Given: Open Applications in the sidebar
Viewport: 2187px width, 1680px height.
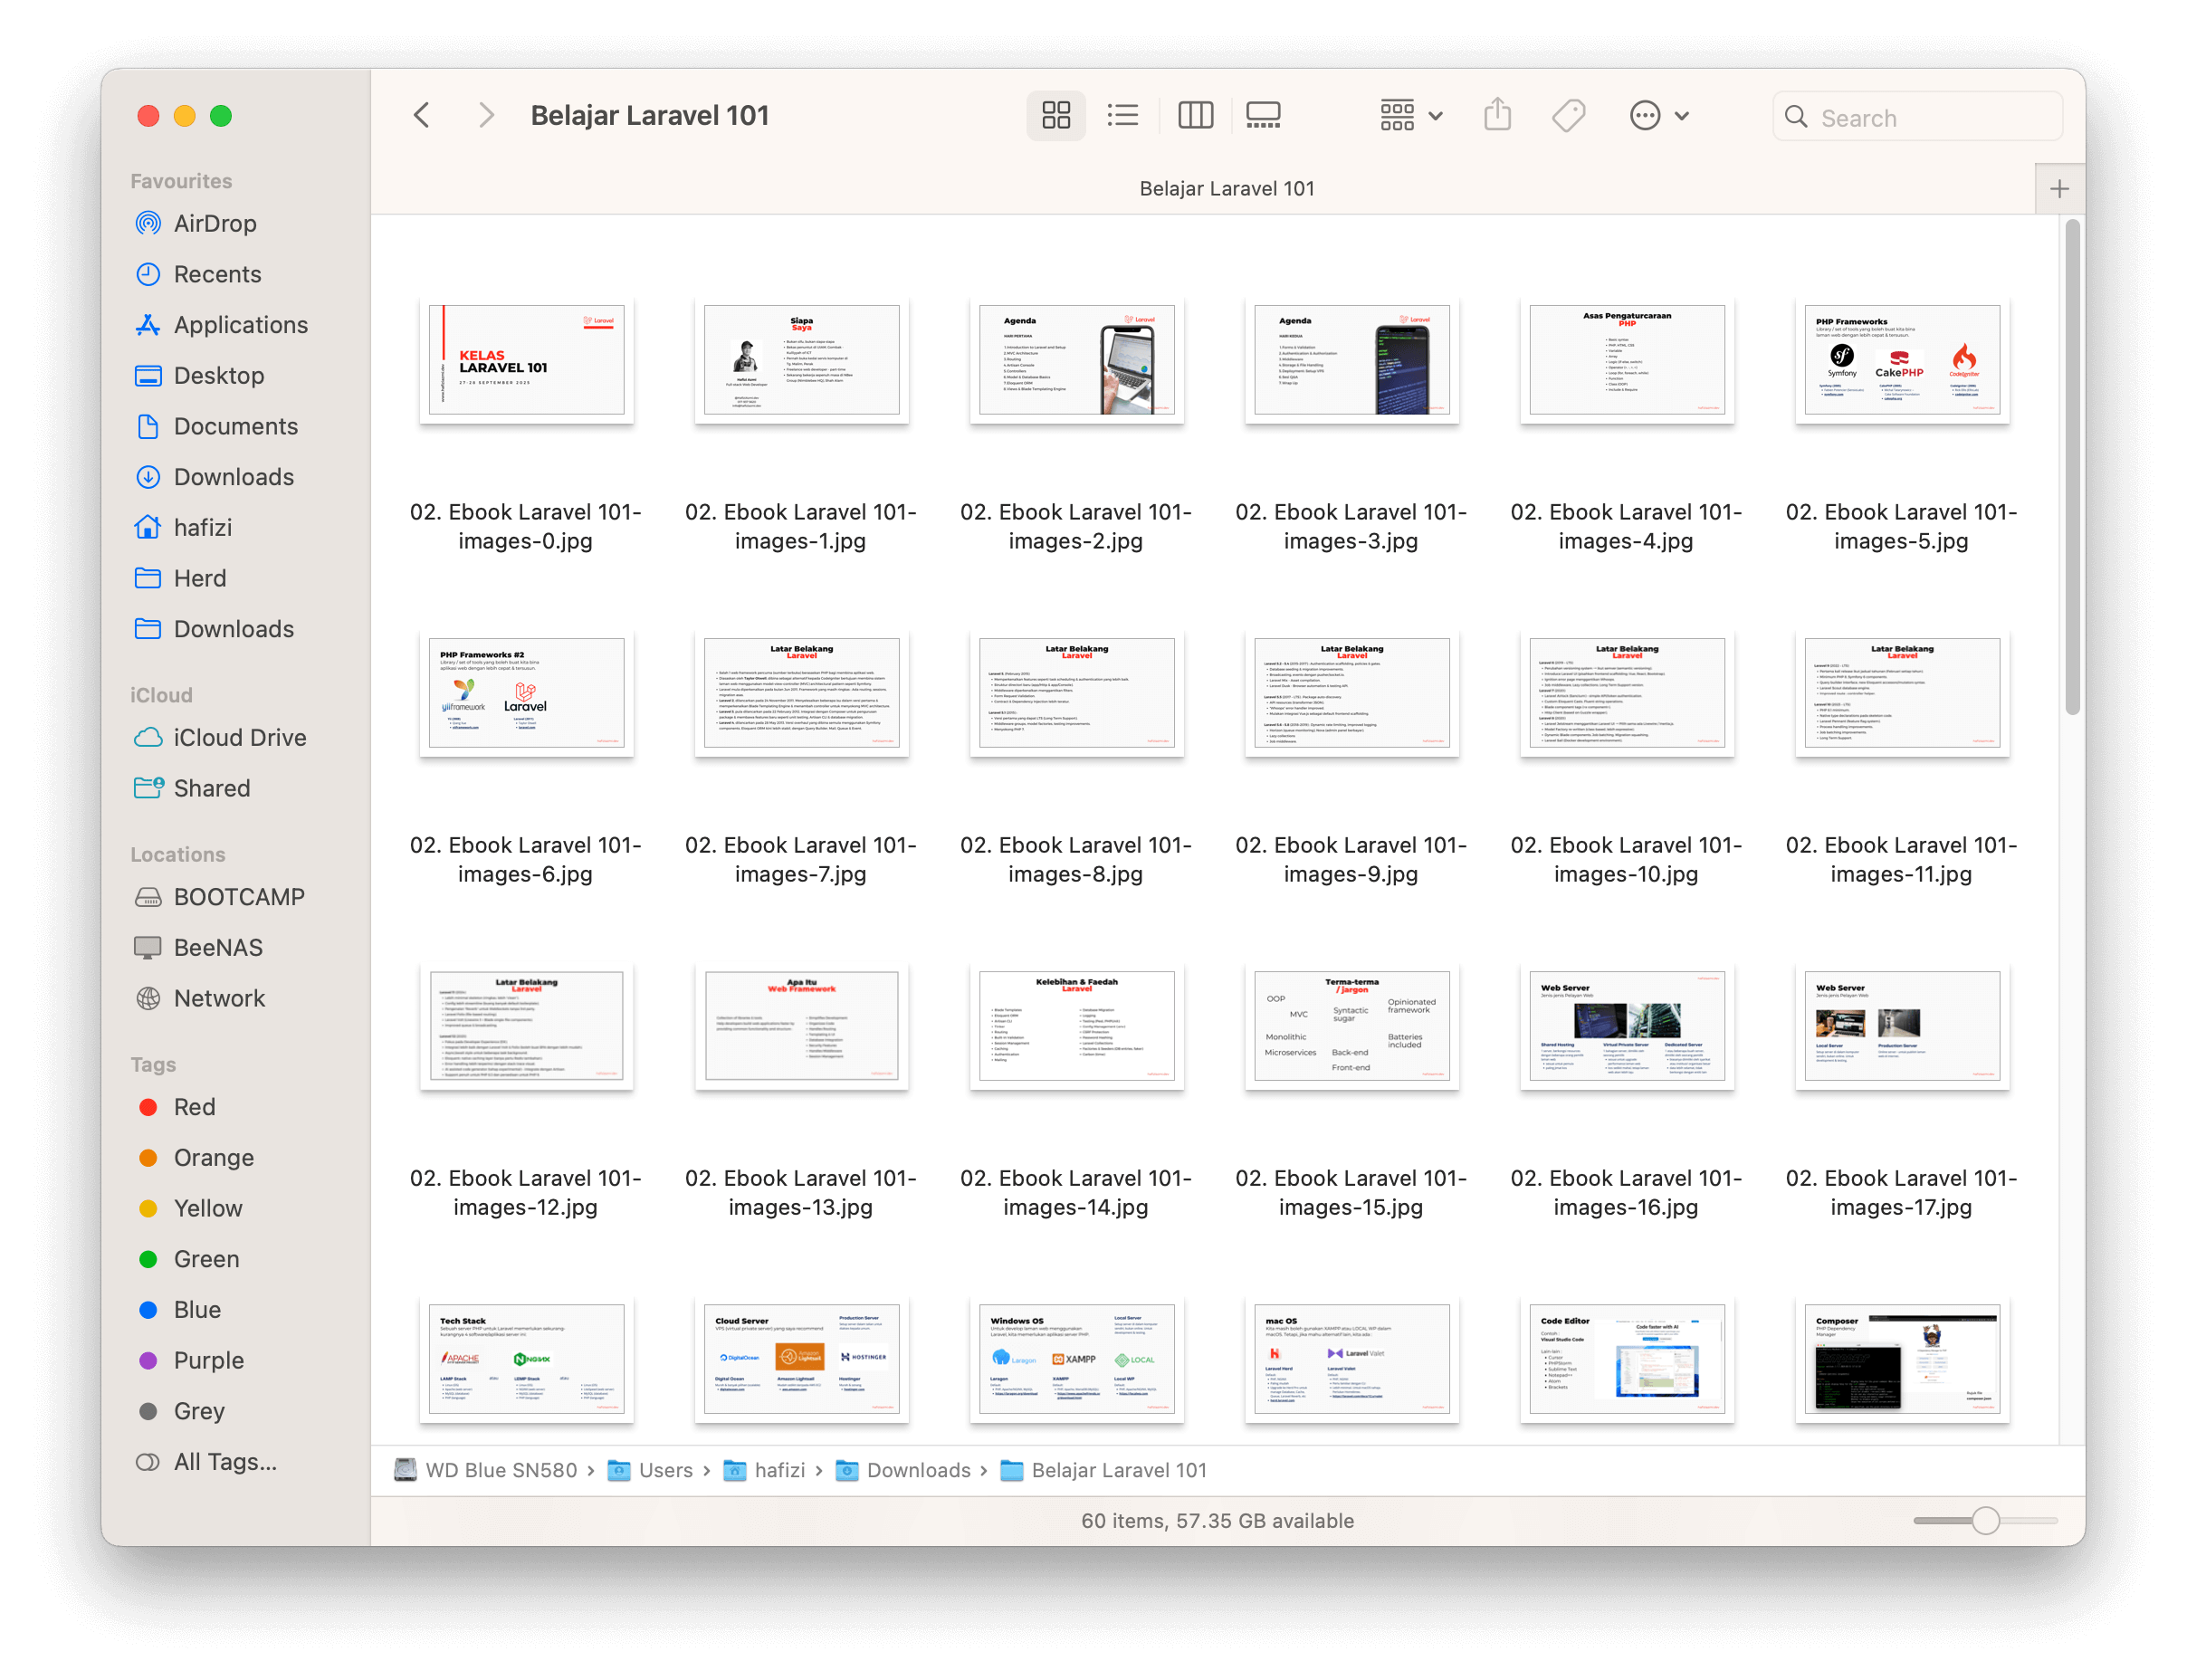Looking at the screenshot, I should tap(240, 325).
